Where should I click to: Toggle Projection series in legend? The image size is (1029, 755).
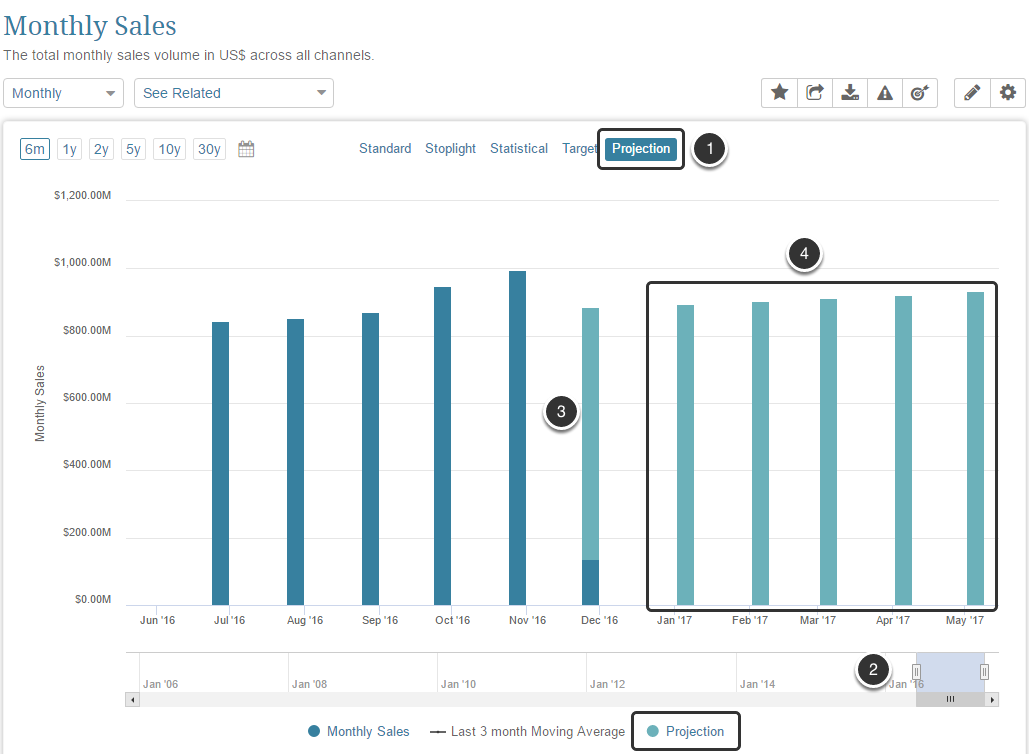tap(685, 731)
